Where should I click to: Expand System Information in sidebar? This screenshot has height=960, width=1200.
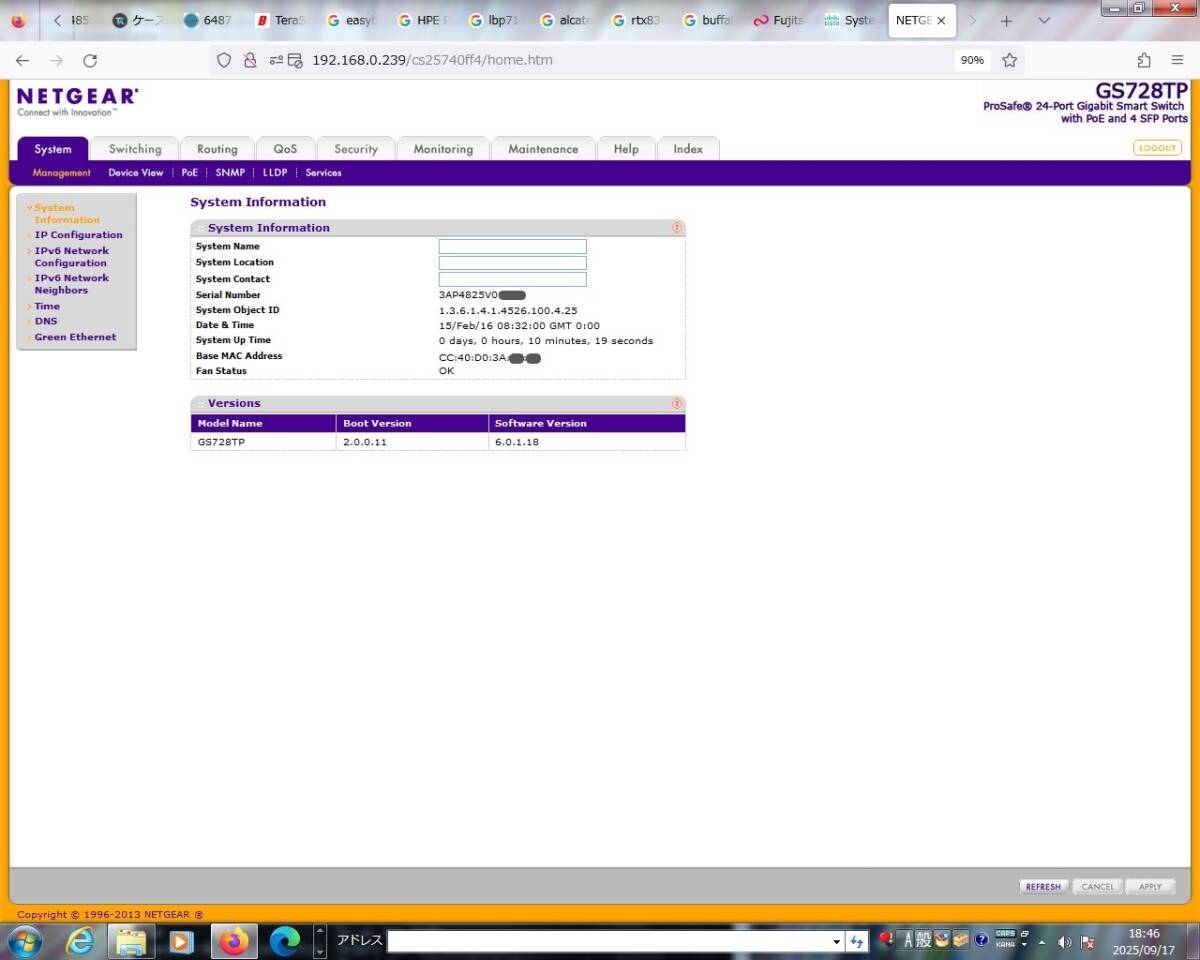pos(67,214)
